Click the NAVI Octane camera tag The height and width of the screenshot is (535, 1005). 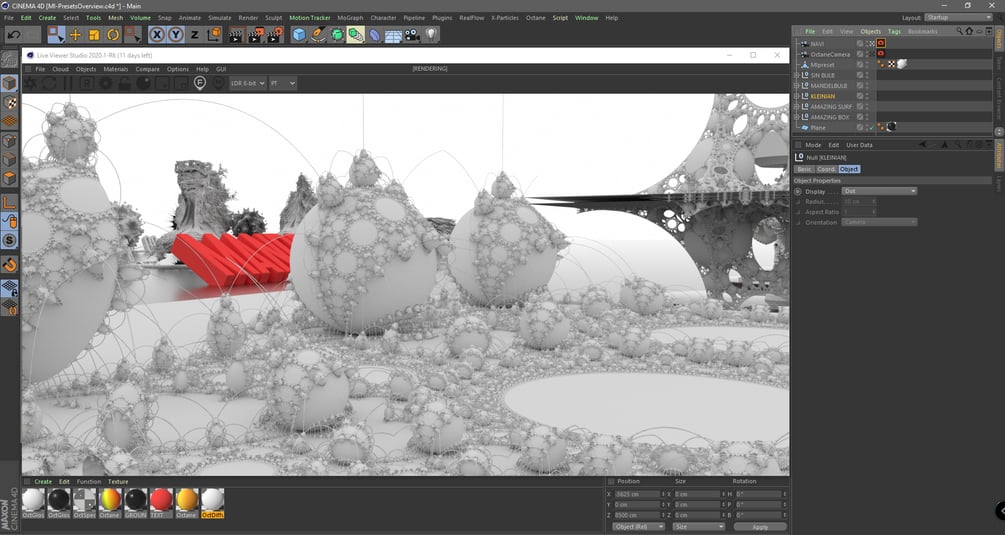click(x=881, y=44)
